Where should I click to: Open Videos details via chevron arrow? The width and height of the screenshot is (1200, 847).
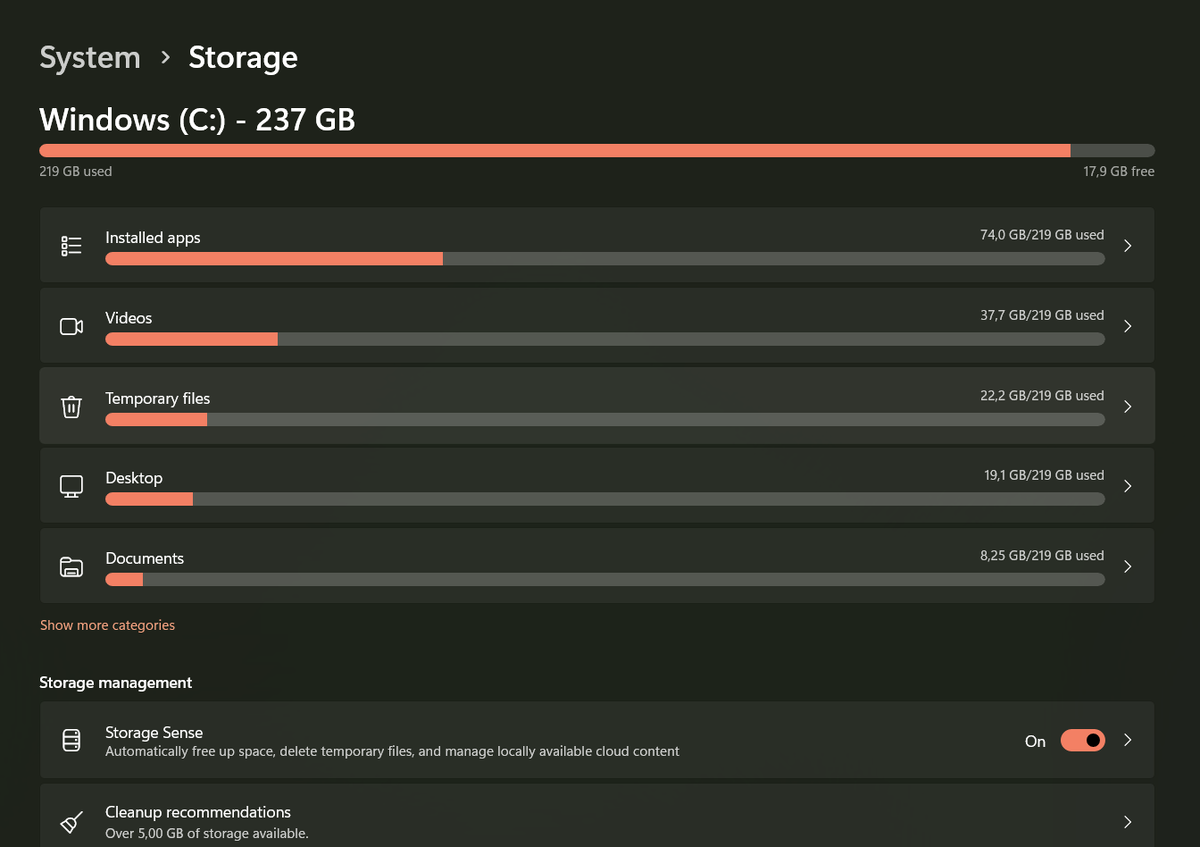tap(1127, 326)
